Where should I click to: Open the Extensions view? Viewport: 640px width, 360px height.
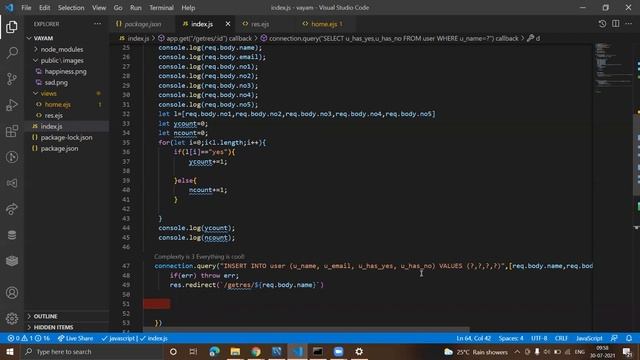[12, 131]
